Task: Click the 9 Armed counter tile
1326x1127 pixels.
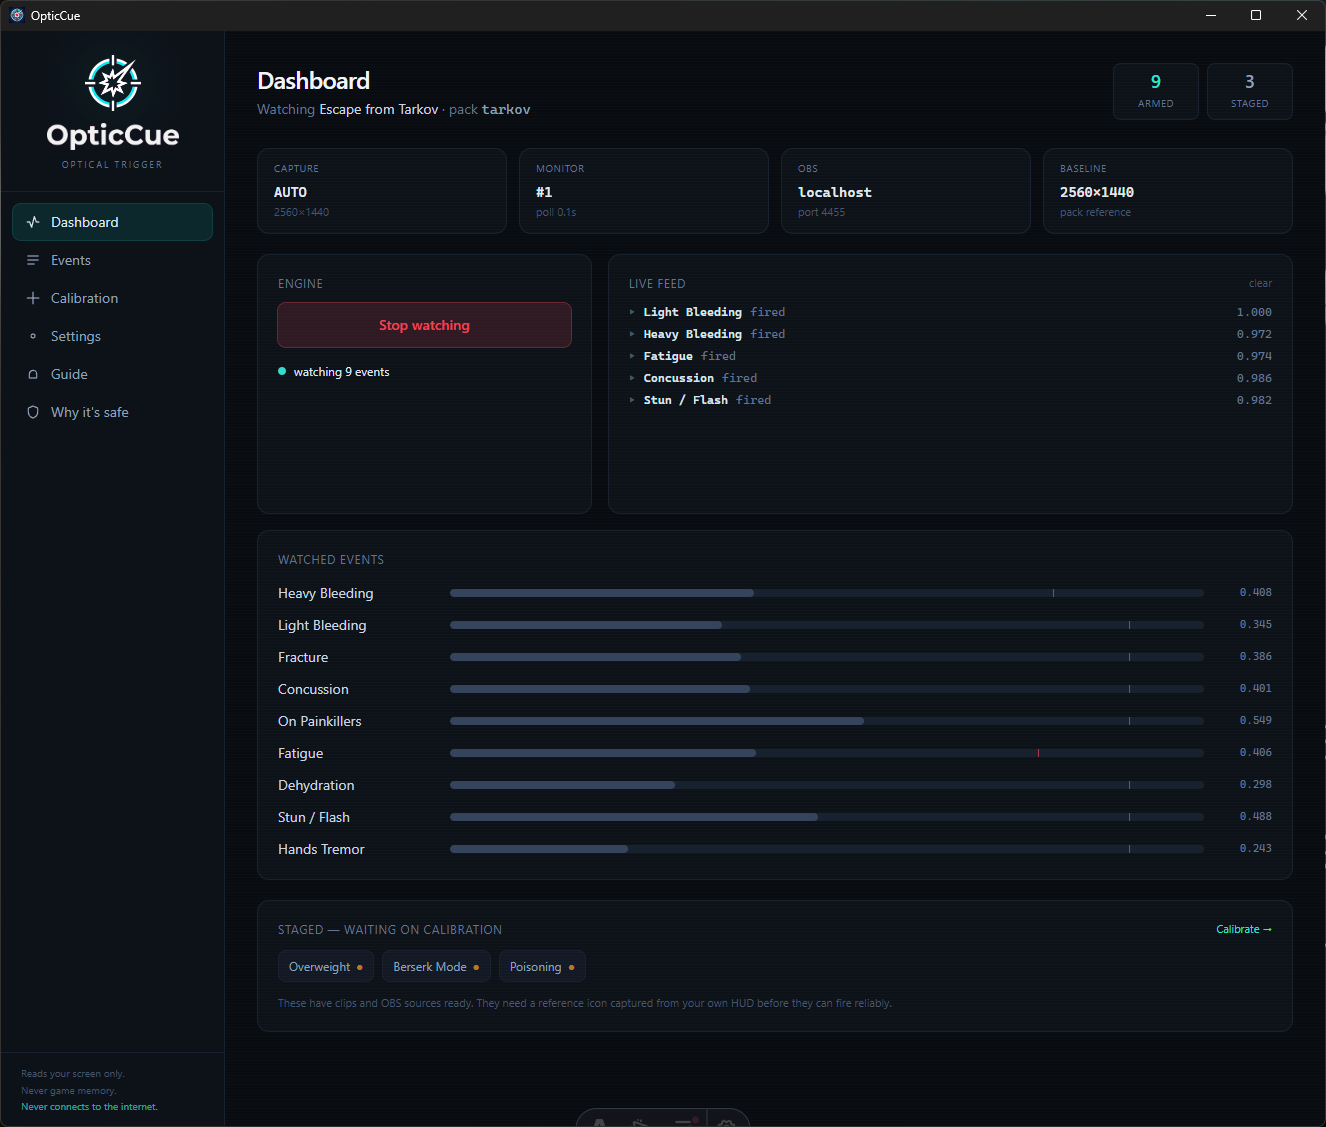Action: point(1156,91)
